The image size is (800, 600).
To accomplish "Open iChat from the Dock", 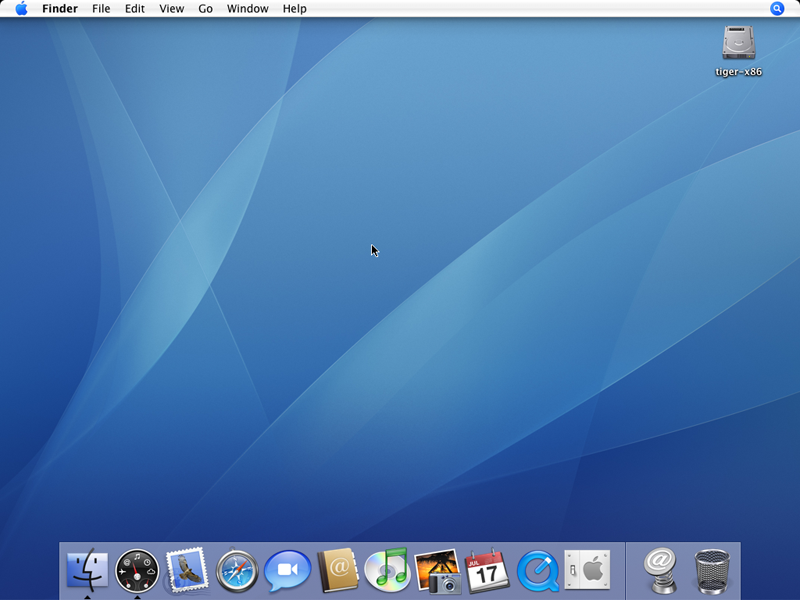I will [287, 571].
